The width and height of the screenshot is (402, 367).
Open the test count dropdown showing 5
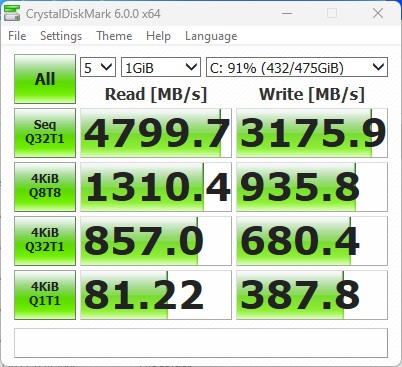98,67
